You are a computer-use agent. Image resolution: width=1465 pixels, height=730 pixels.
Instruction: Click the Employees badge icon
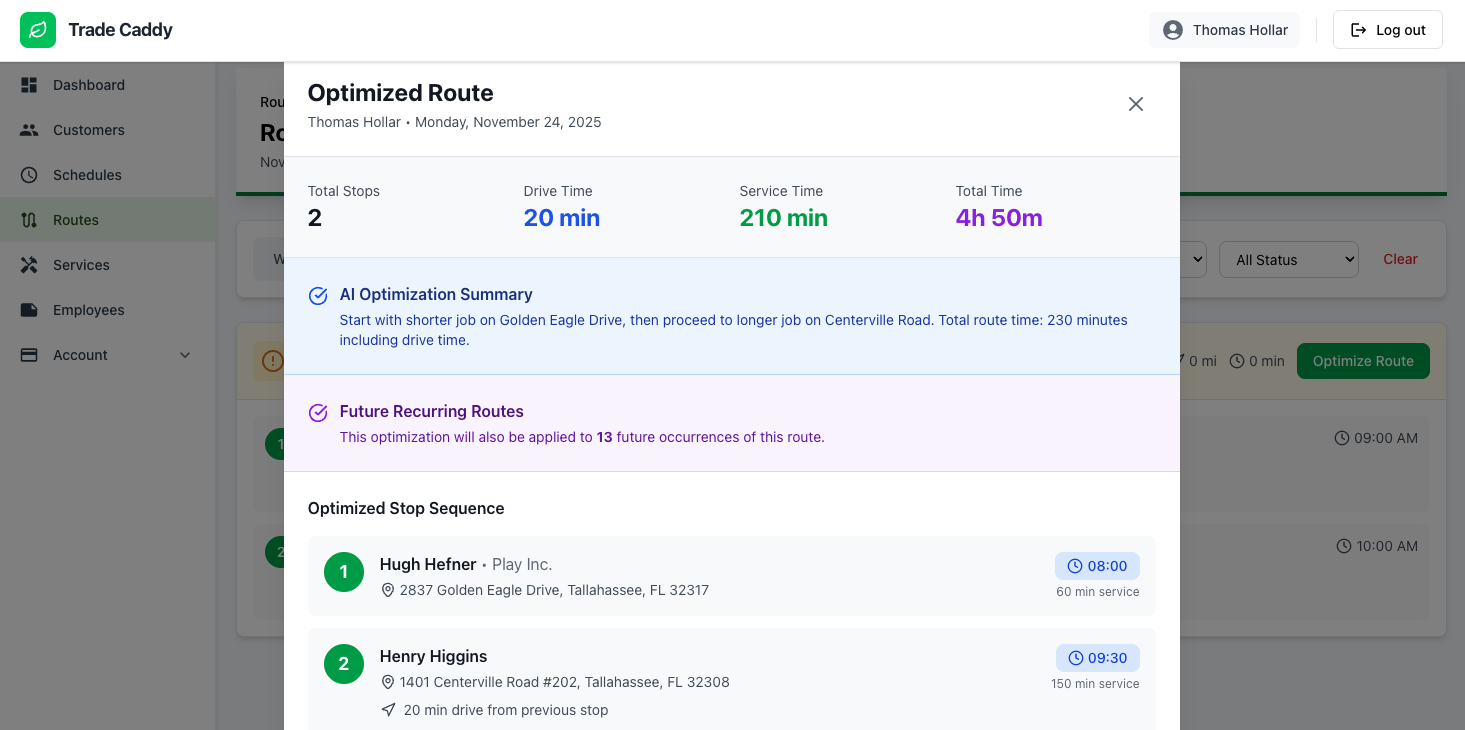coord(29,310)
